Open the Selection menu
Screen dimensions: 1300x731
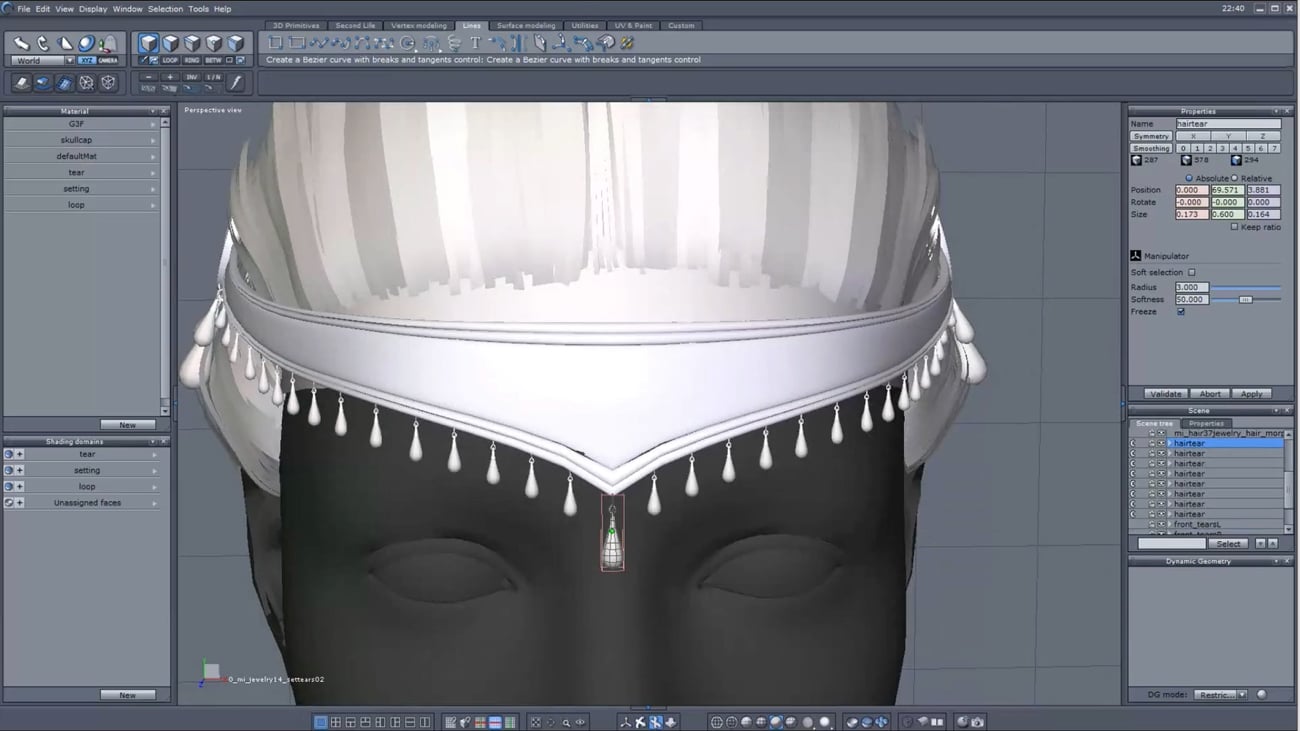[165, 9]
